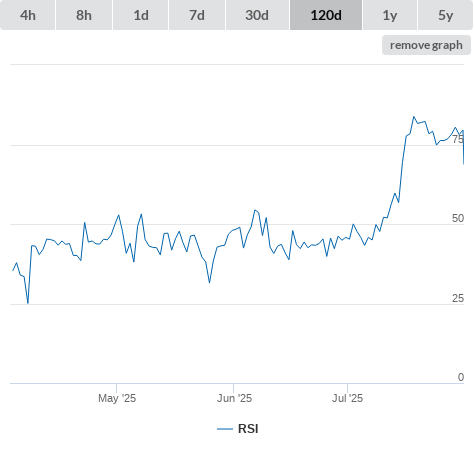The width and height of the screenshot is (474, 455).
Task: Click the May '25 axis label
Action: coord(117,398)
